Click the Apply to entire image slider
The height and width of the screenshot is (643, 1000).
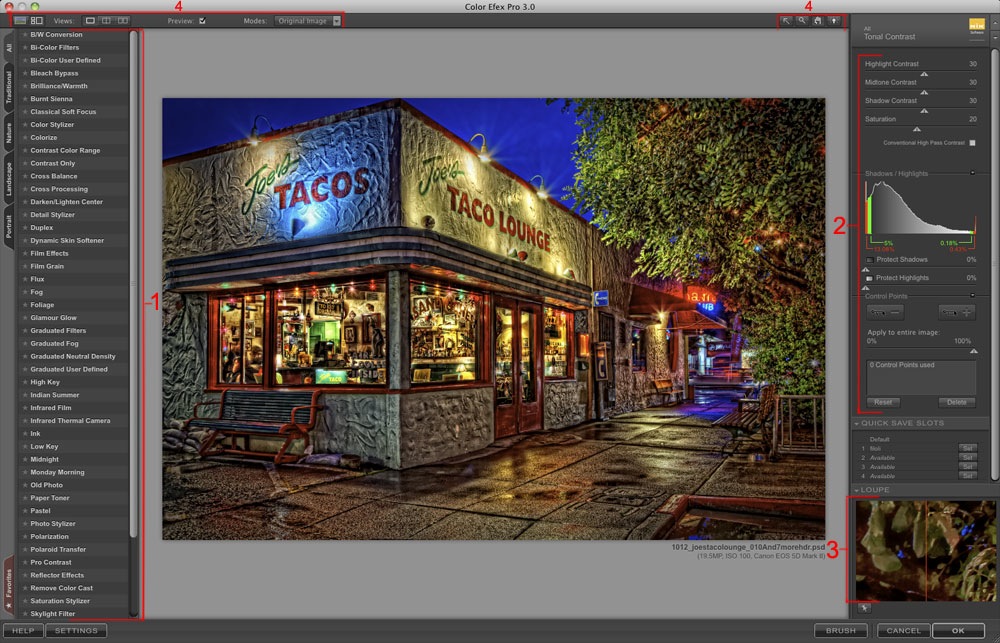[x=974, y=351]
